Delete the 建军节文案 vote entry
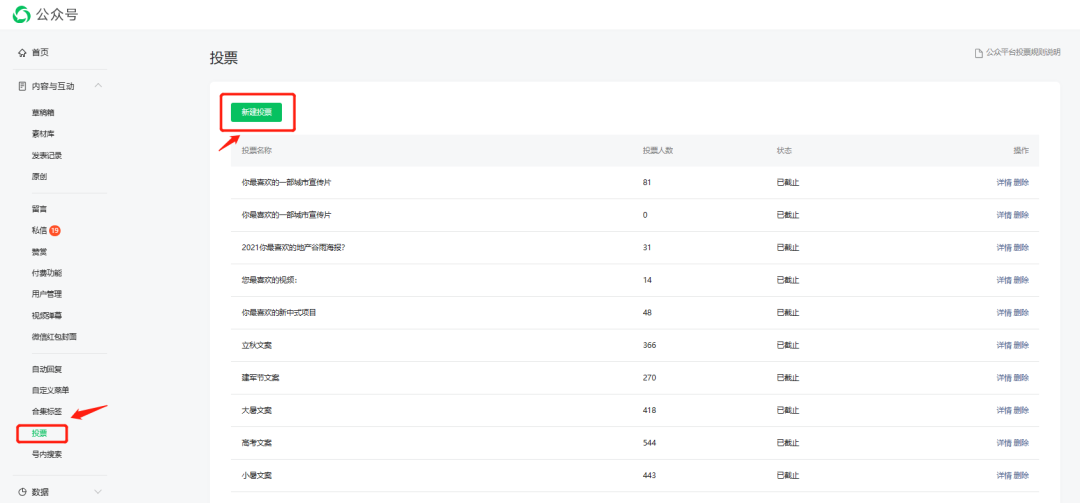1080x503 pixels. pyautogui.click(x=1021, y=378)
